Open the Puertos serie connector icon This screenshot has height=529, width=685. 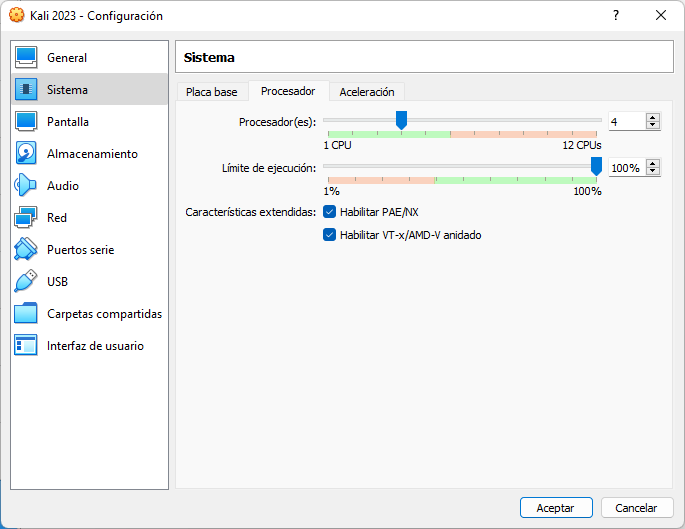pos(26,249)
